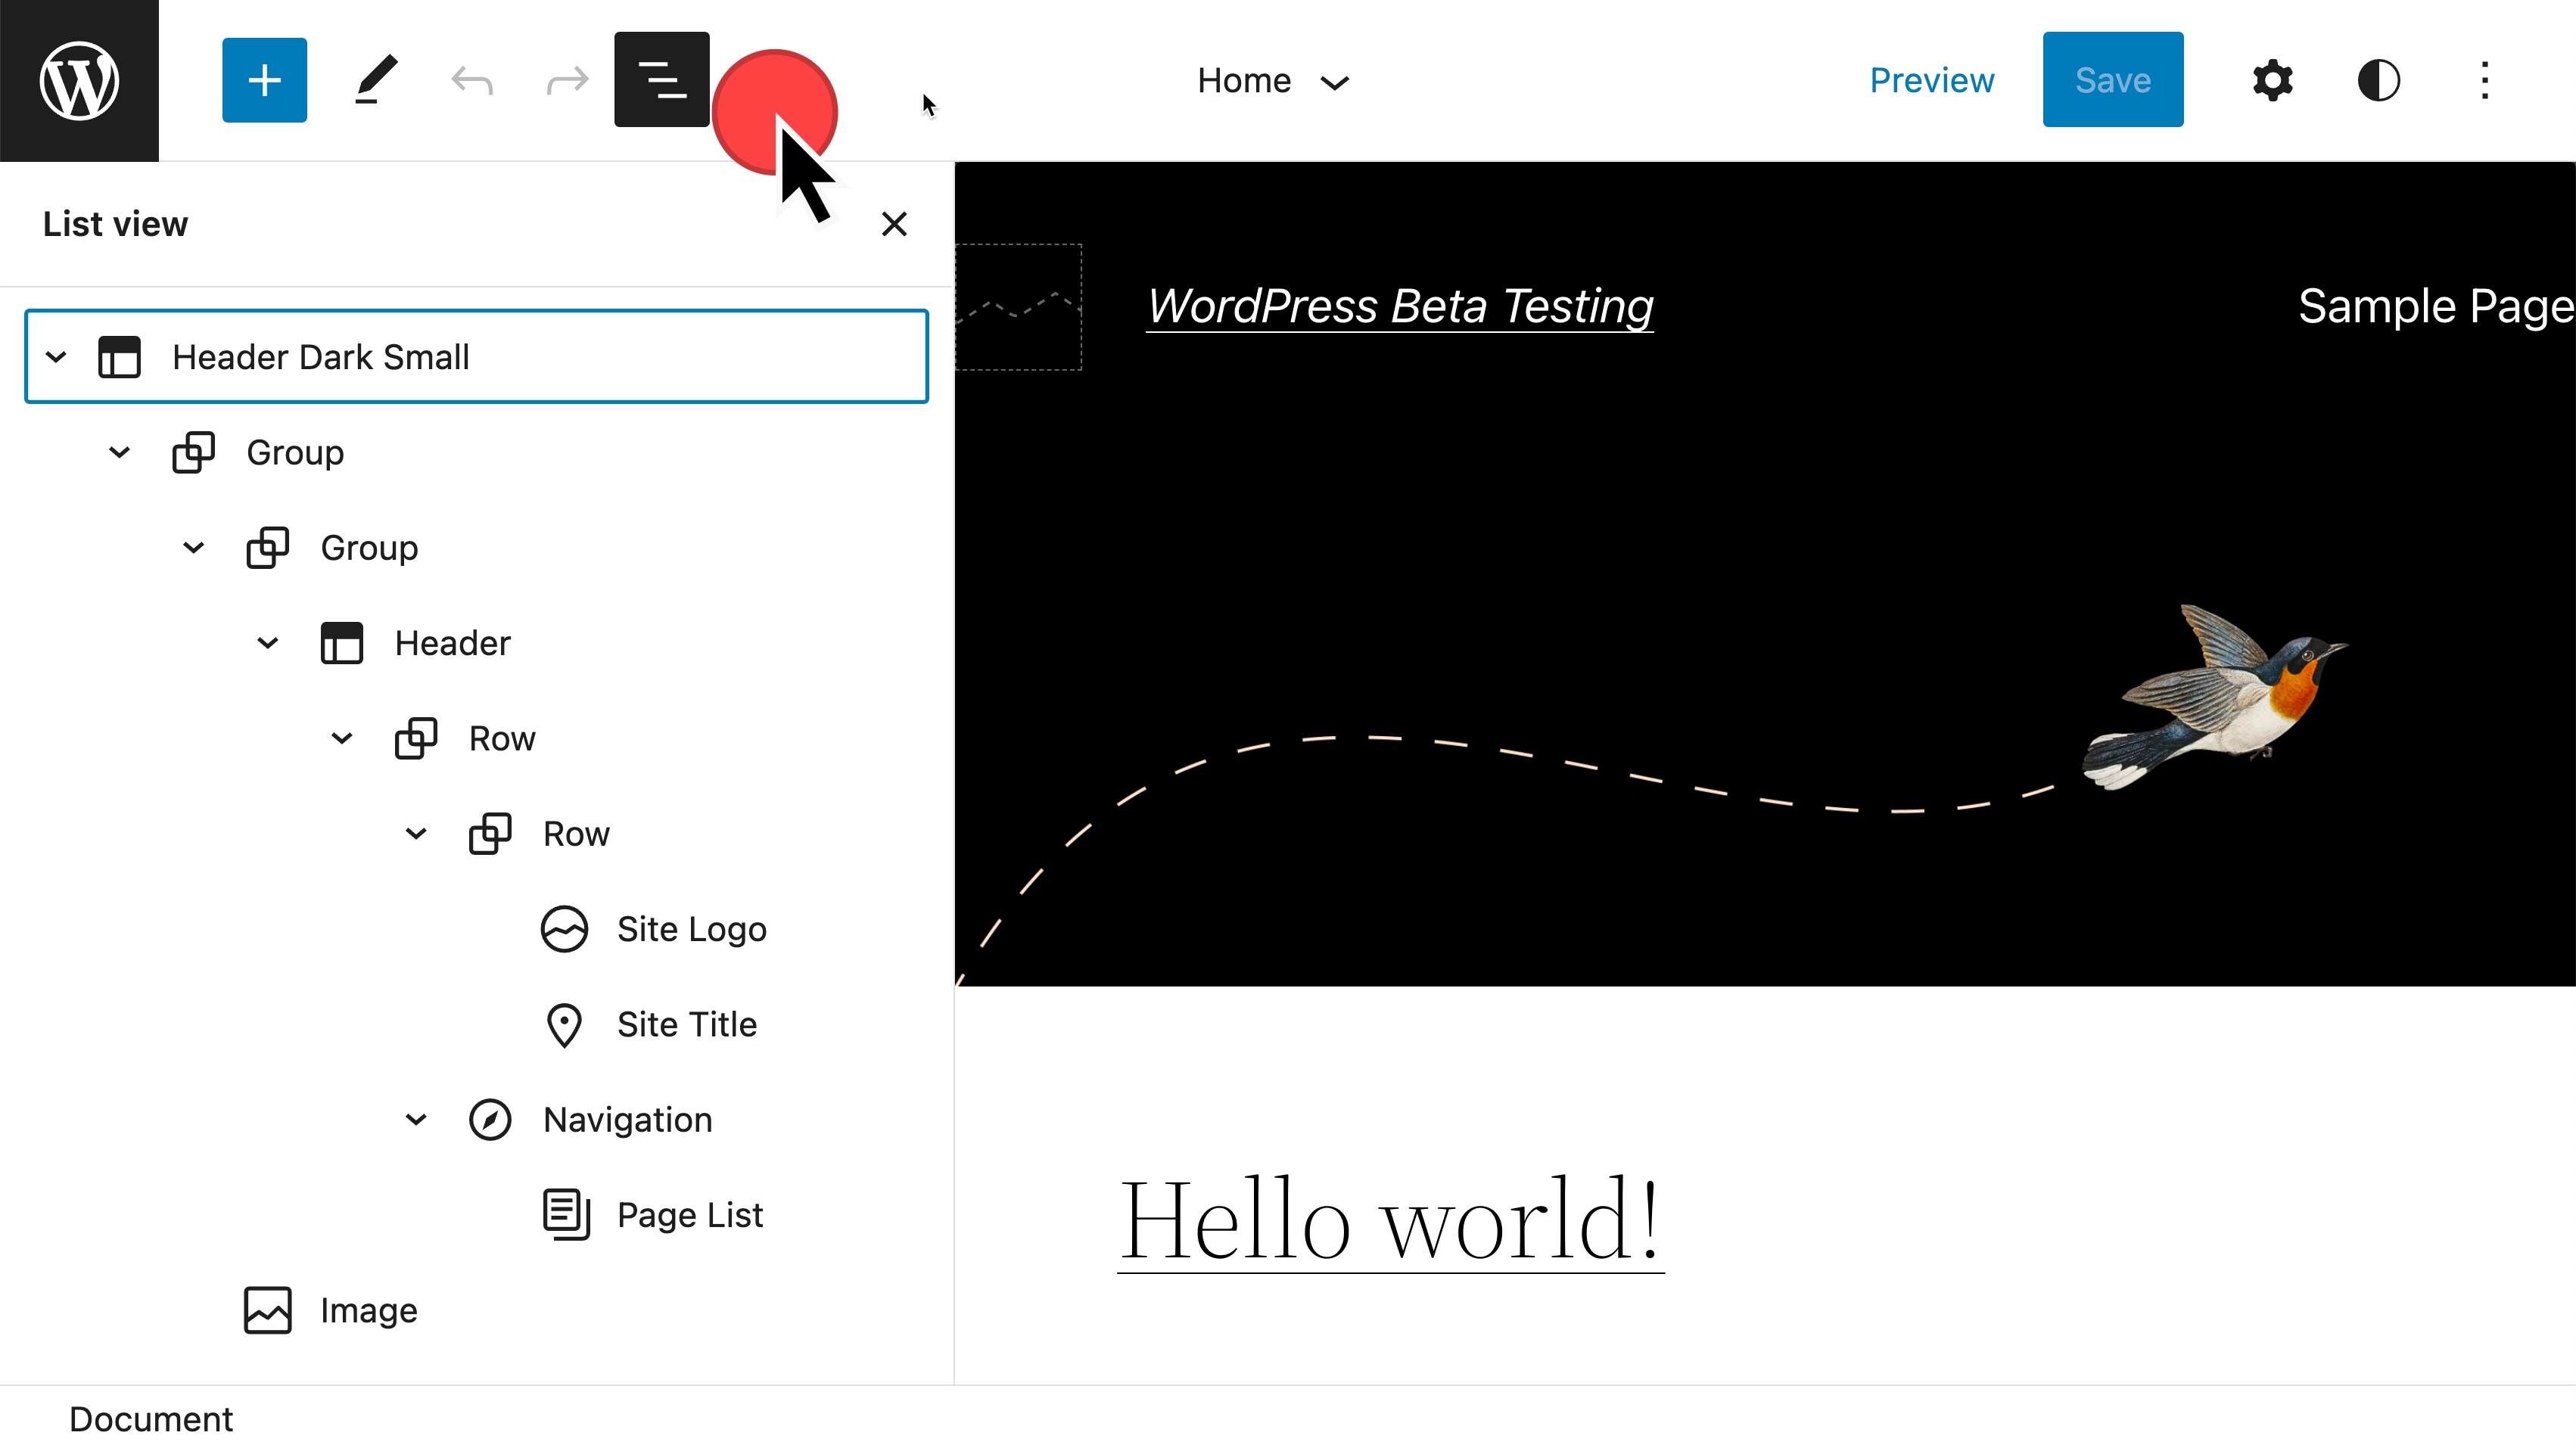Click the WordPress Beta Testing site title
The width and height of the screenshot is (2576, 1451).
1399,306
